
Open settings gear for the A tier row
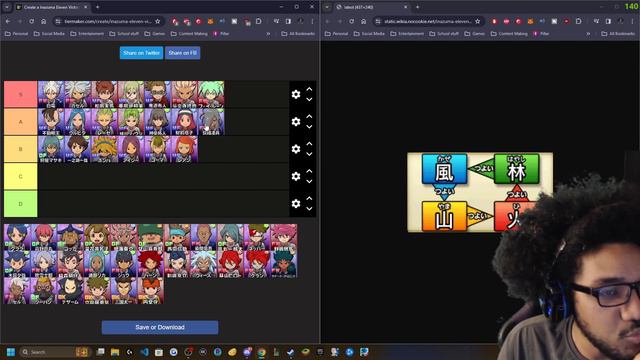tap(296, 122)
